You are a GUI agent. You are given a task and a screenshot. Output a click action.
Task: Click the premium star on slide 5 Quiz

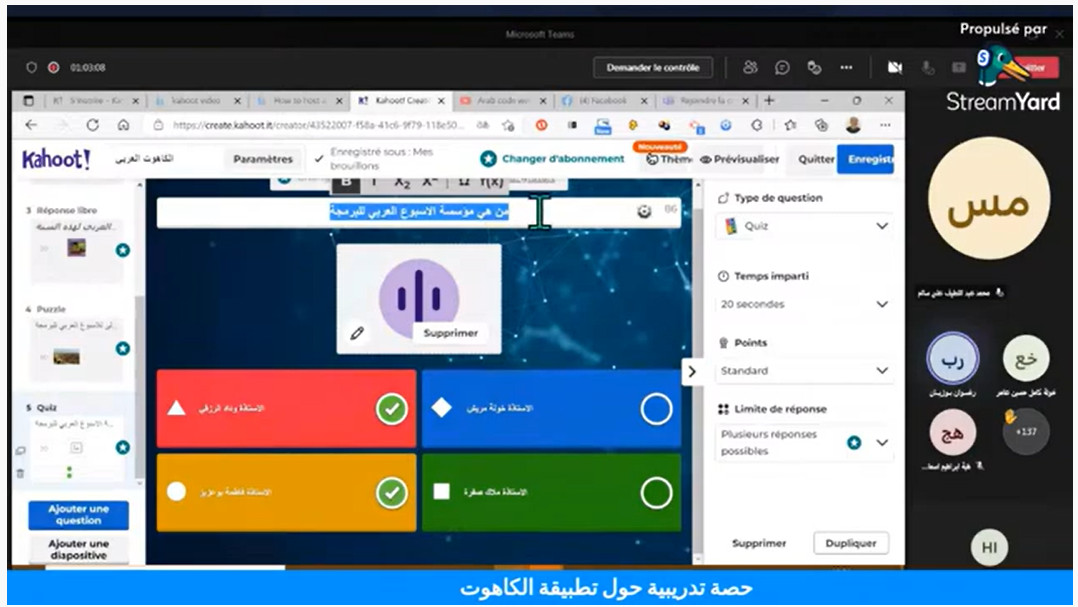[122, 448]
